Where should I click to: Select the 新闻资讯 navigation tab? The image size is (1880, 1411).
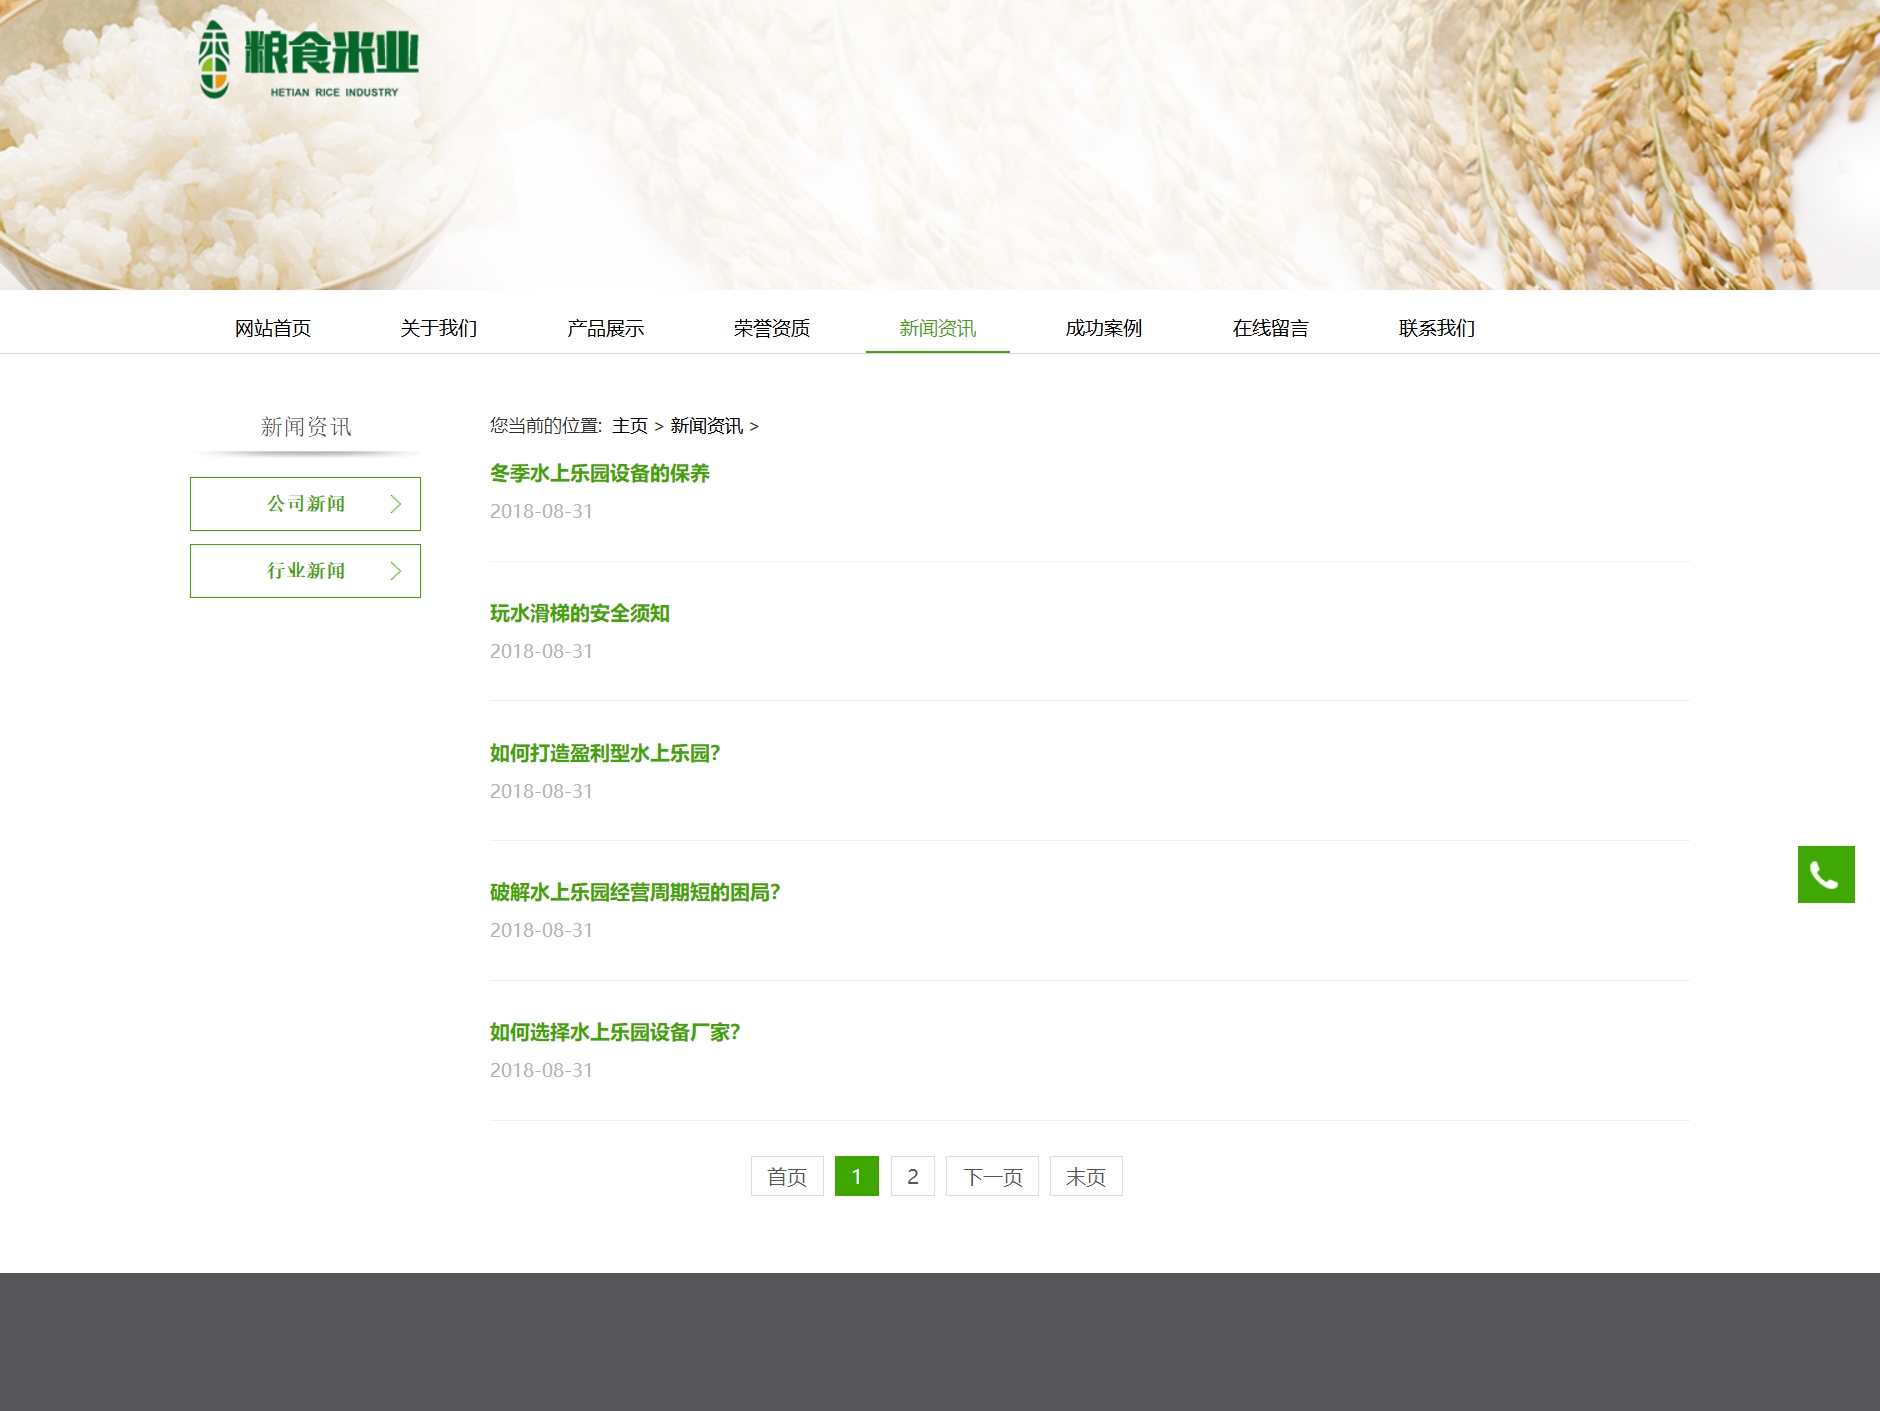936,328
